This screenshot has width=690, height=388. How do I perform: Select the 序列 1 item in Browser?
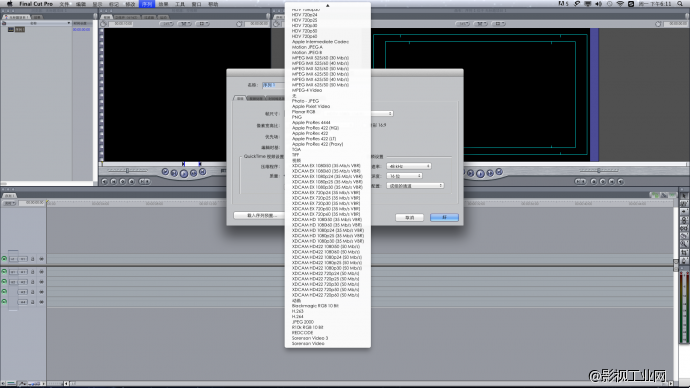tap(20, 29)
